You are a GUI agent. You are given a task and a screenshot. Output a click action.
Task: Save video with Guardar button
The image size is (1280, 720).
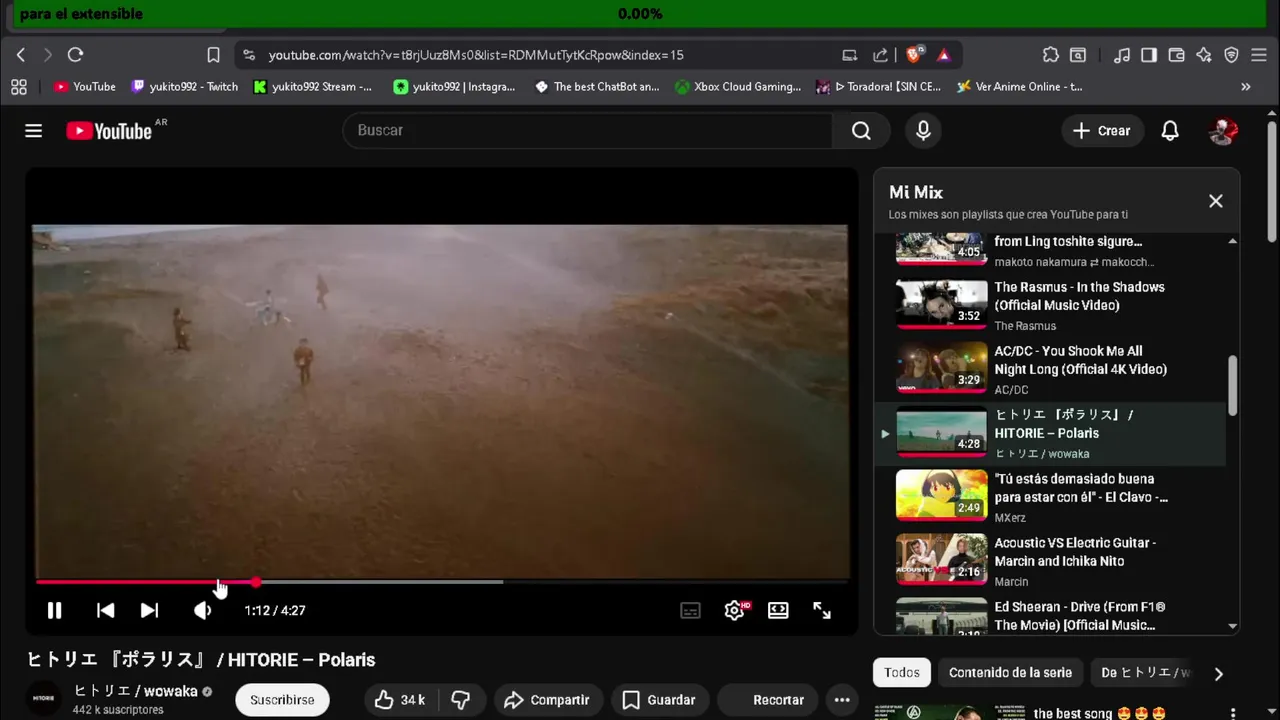coord(659,700)
